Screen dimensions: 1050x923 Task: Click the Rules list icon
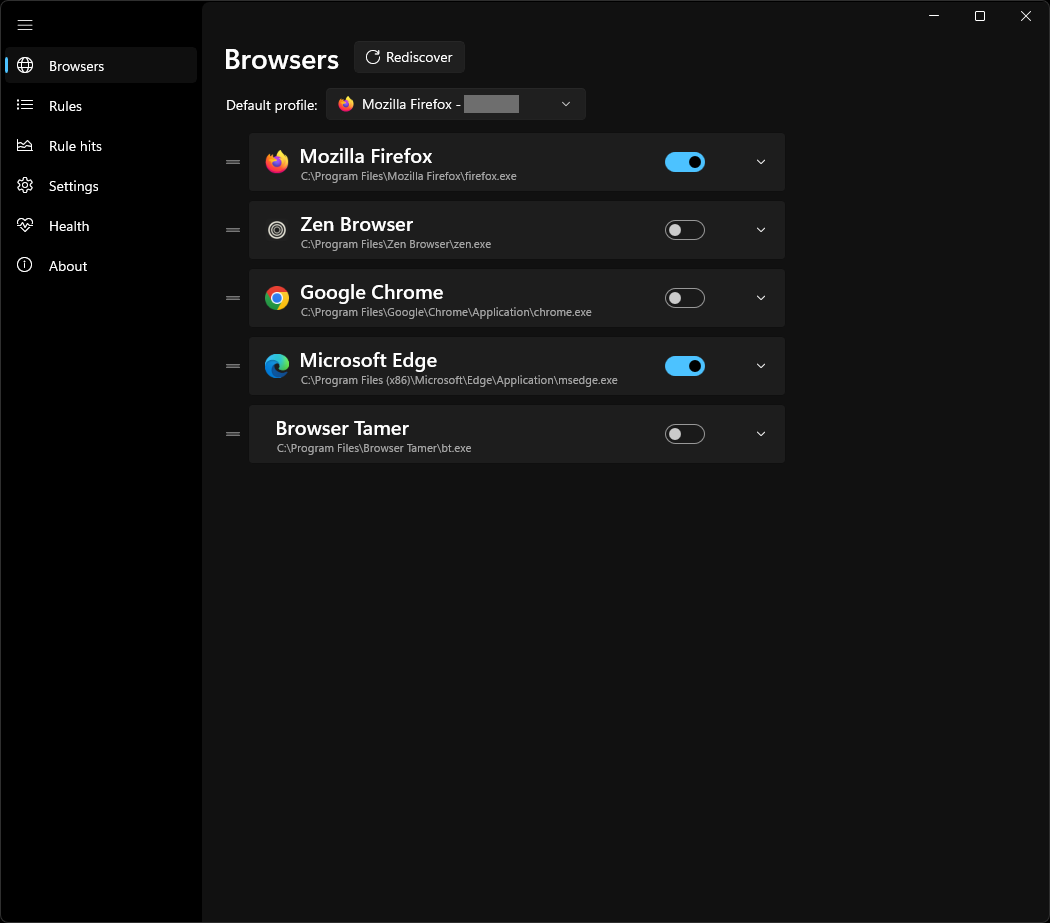tap(25, 105)
